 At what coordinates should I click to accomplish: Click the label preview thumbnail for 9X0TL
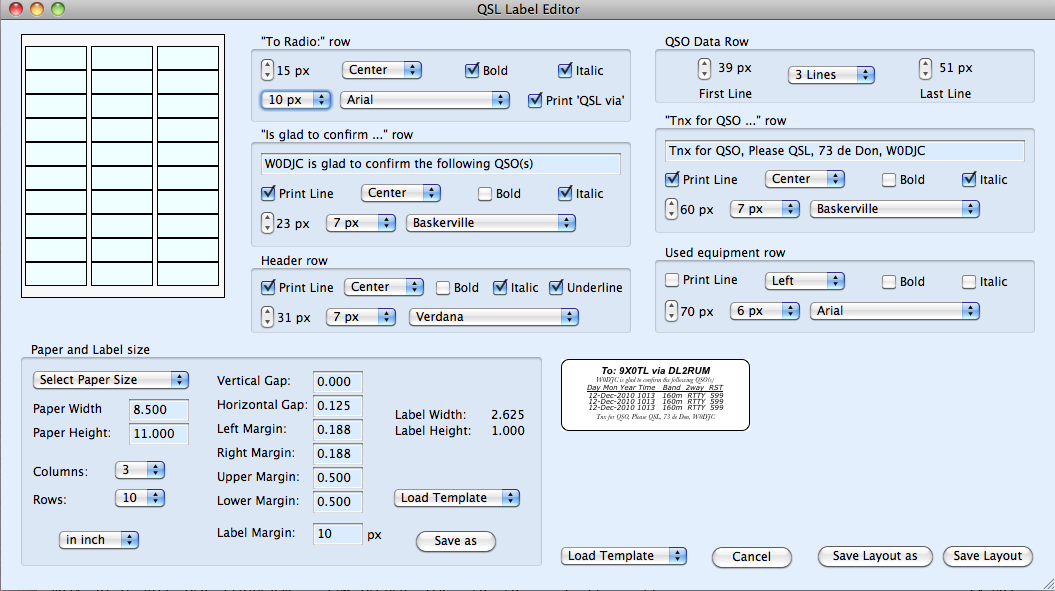coord(655,395)
